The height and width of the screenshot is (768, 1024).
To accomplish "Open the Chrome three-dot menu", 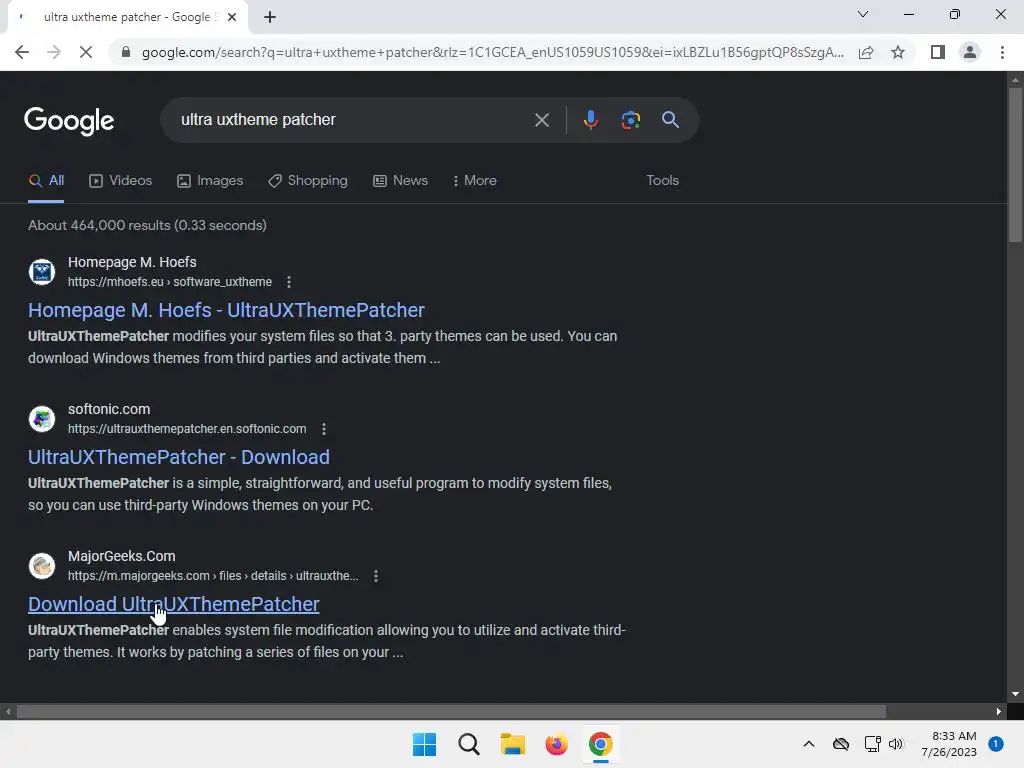I will pyautogui.click(x=1002, y=52).
